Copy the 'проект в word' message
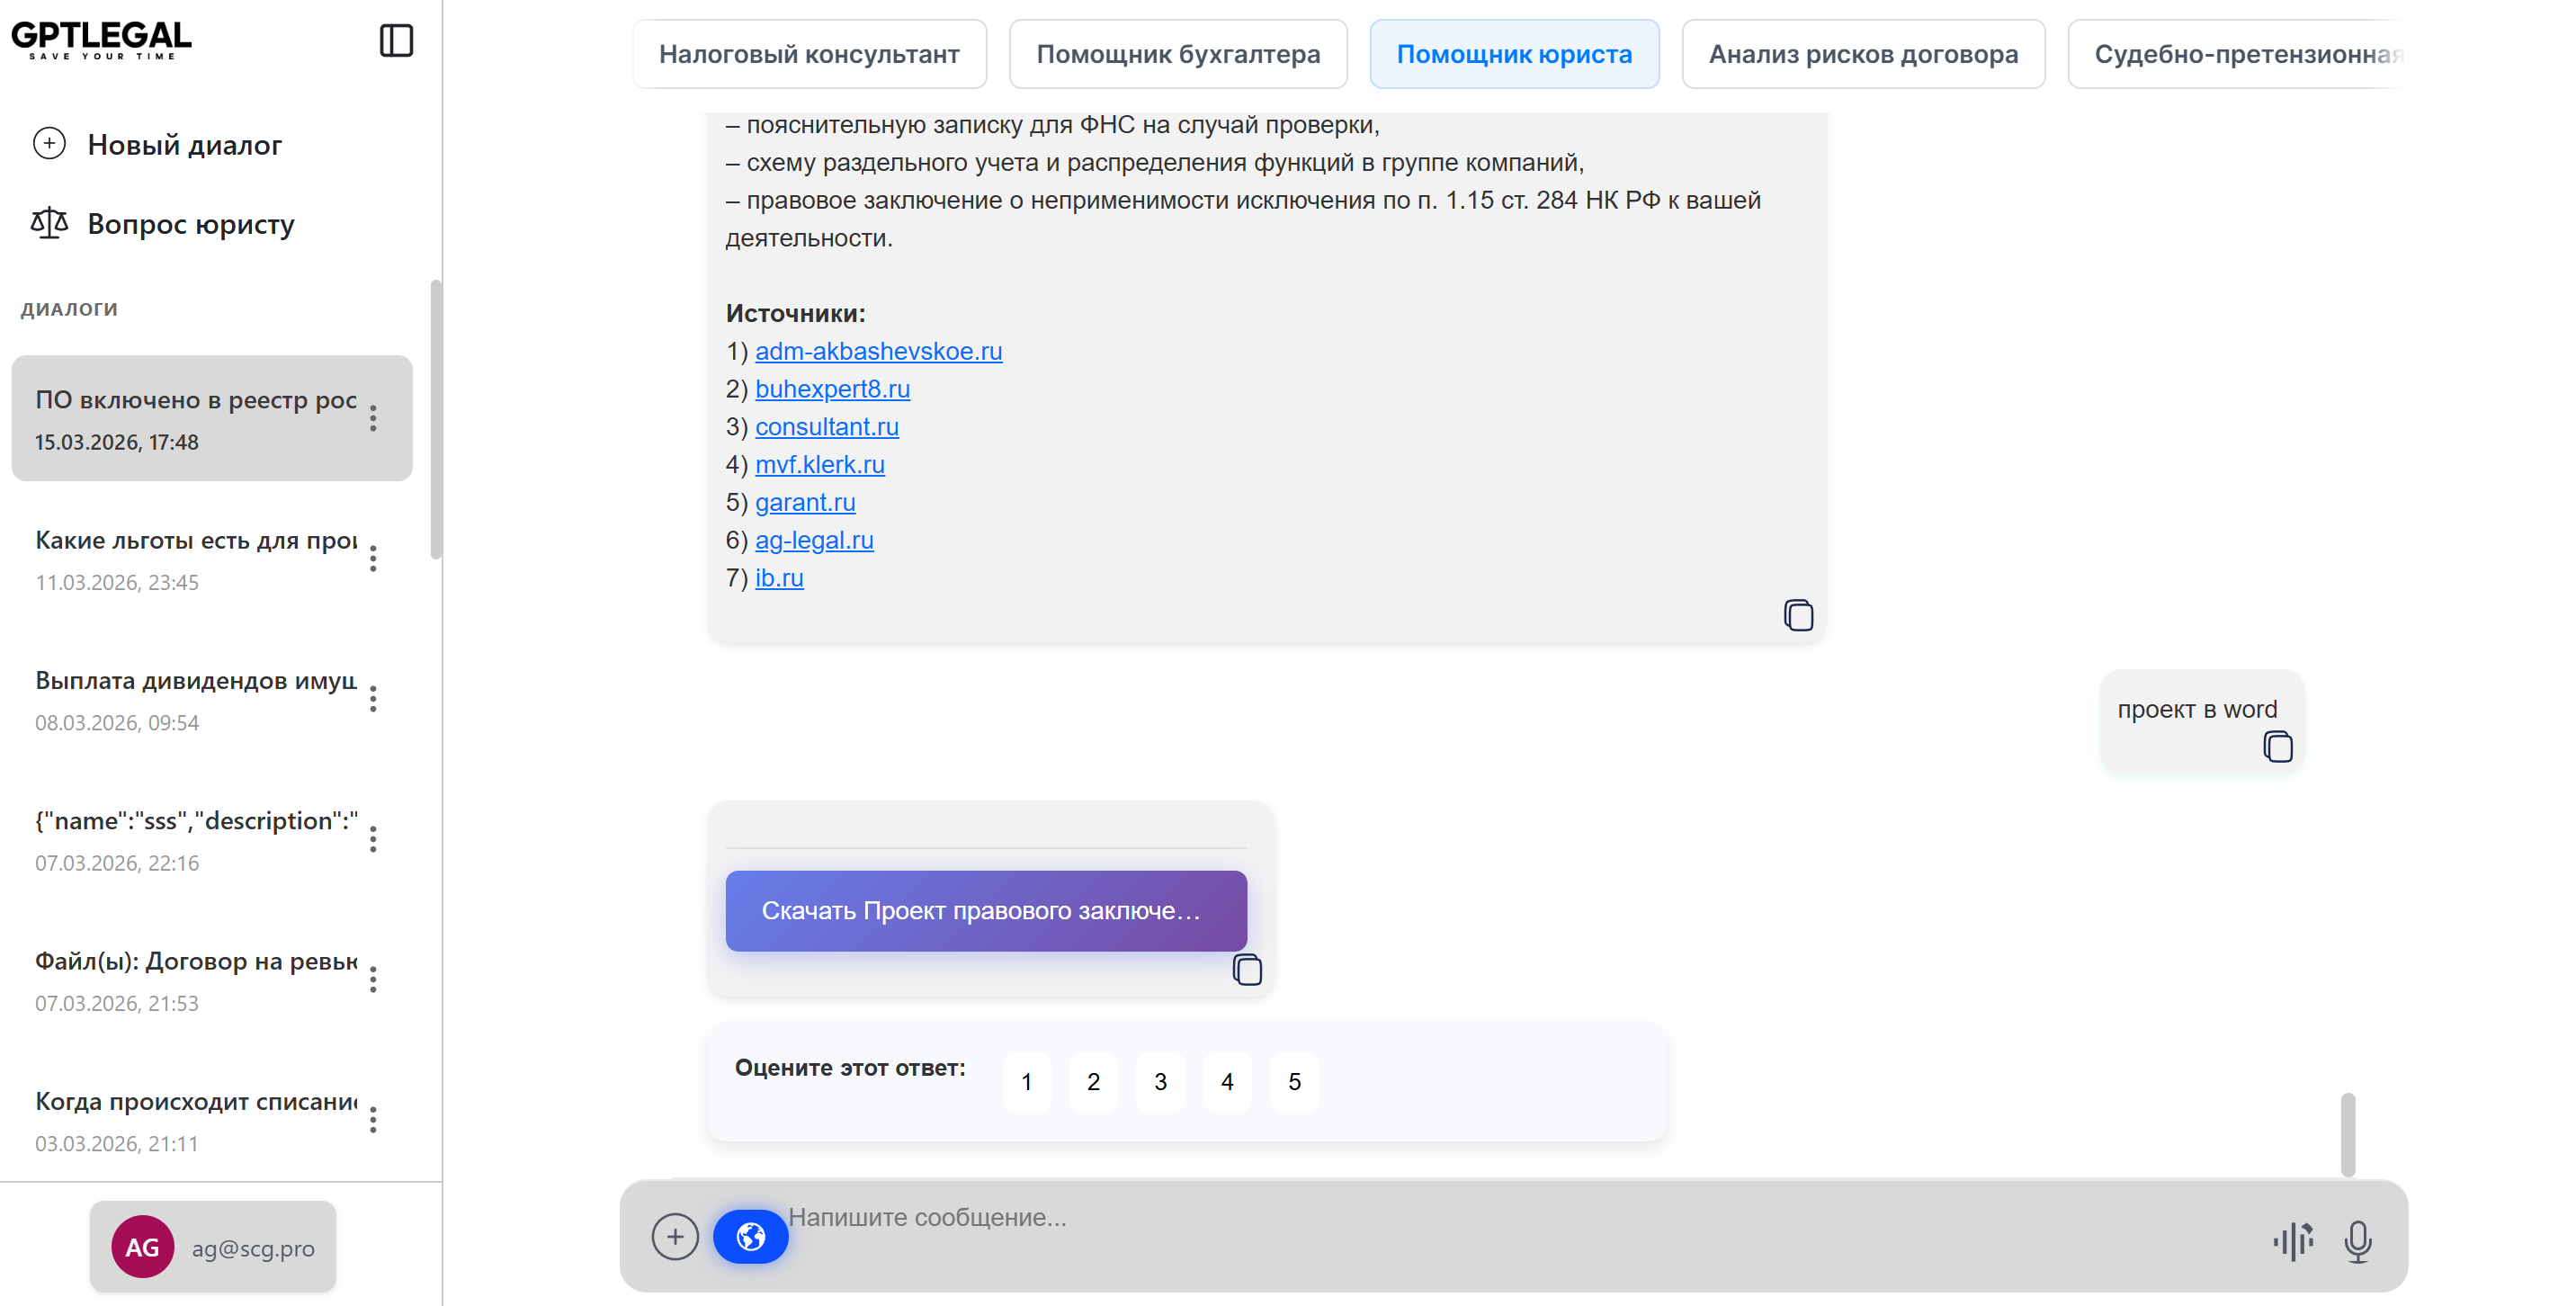This screenshot has width=2576, height=1306. tap(2277, 747)
